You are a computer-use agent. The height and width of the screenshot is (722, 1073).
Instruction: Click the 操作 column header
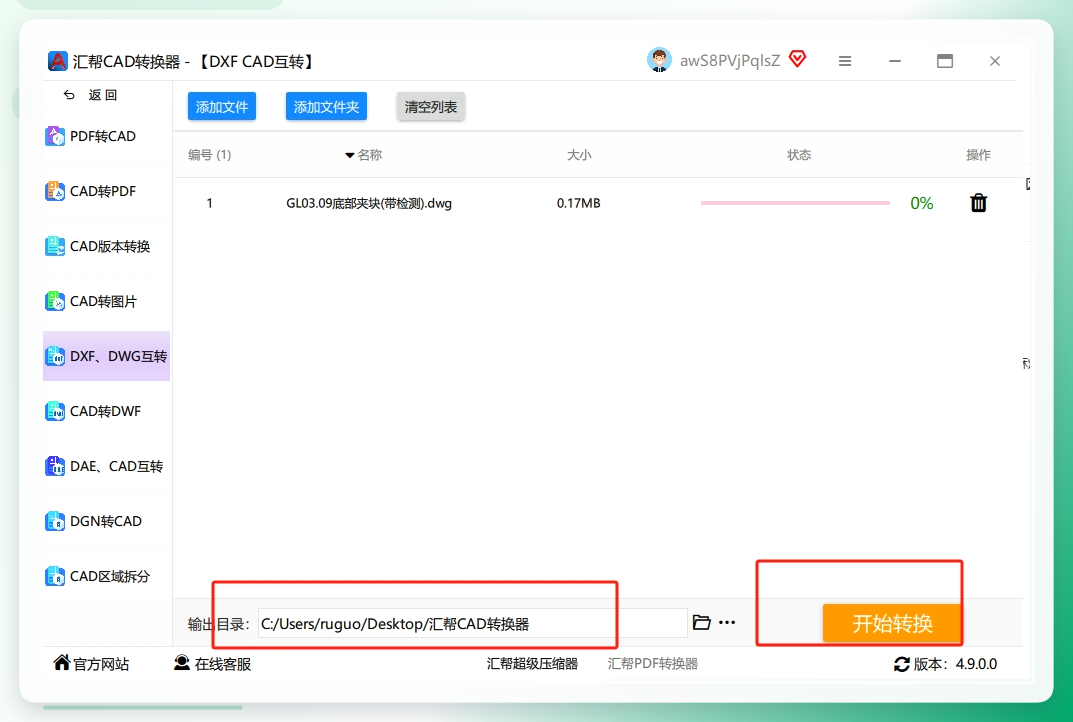point(978,155)
